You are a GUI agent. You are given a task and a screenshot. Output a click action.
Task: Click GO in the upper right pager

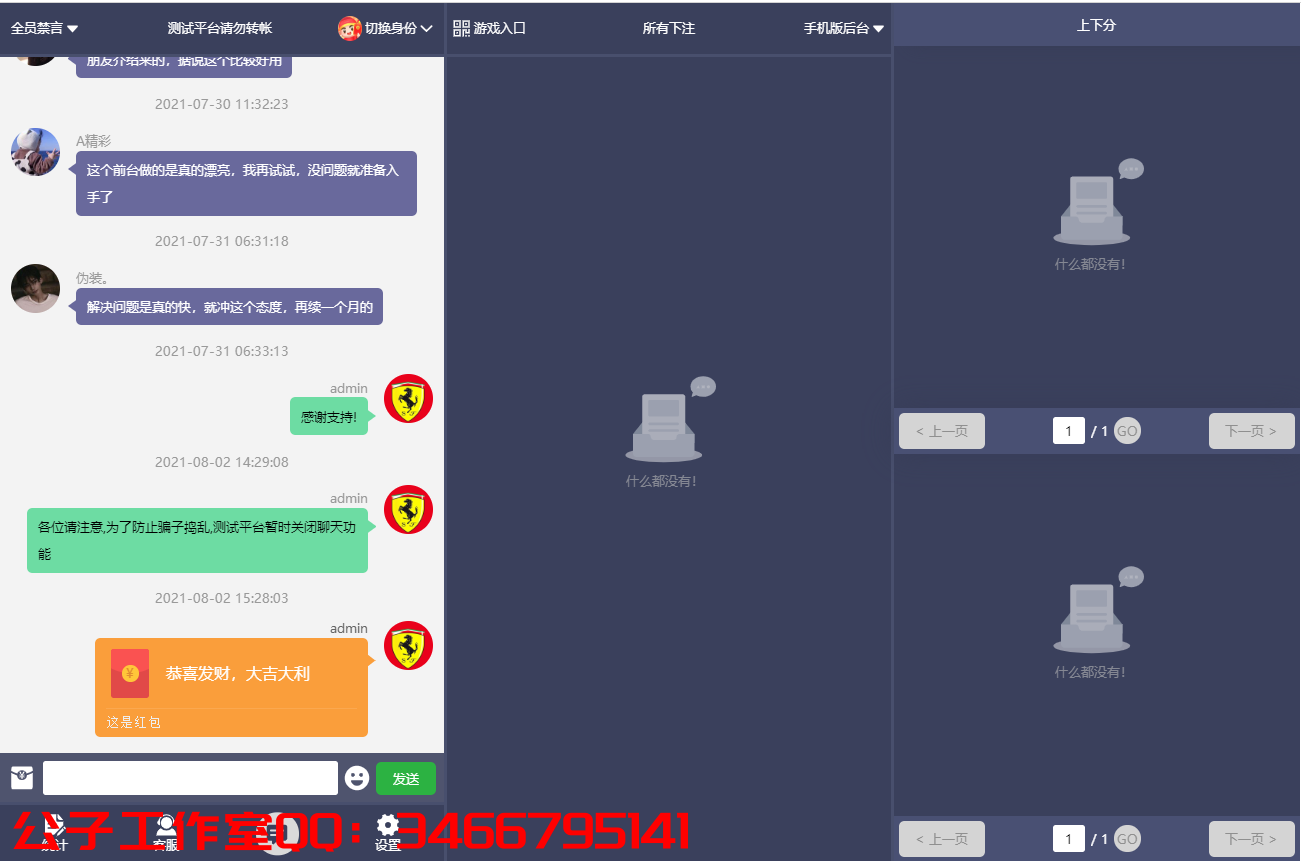[1127, 431]
